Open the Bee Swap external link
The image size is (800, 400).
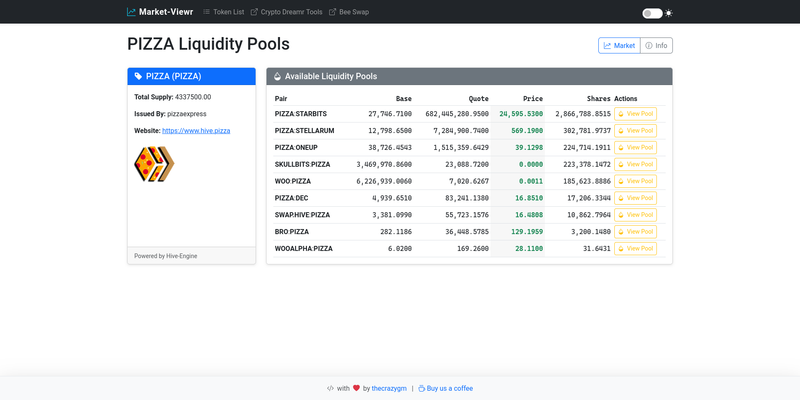(x=349, y=12)
